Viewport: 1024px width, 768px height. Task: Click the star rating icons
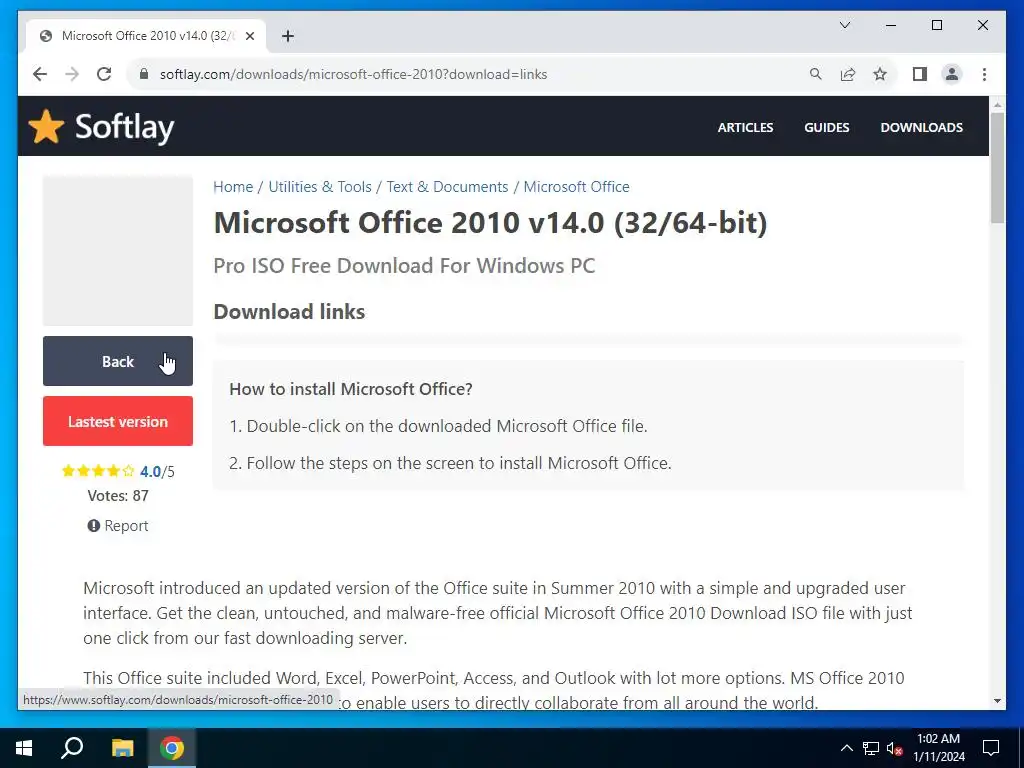(x=98, y=471)
